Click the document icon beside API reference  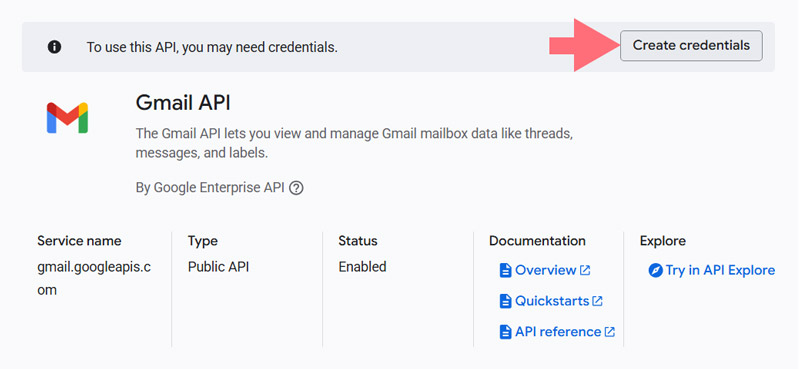505,332
